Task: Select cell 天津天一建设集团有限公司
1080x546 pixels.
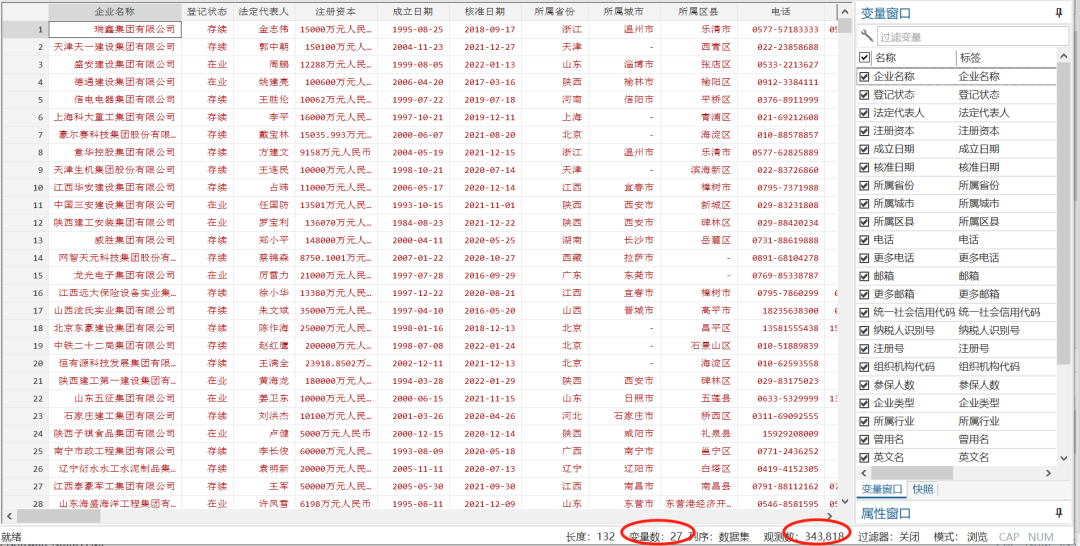Action: click(x=115, y=47)
